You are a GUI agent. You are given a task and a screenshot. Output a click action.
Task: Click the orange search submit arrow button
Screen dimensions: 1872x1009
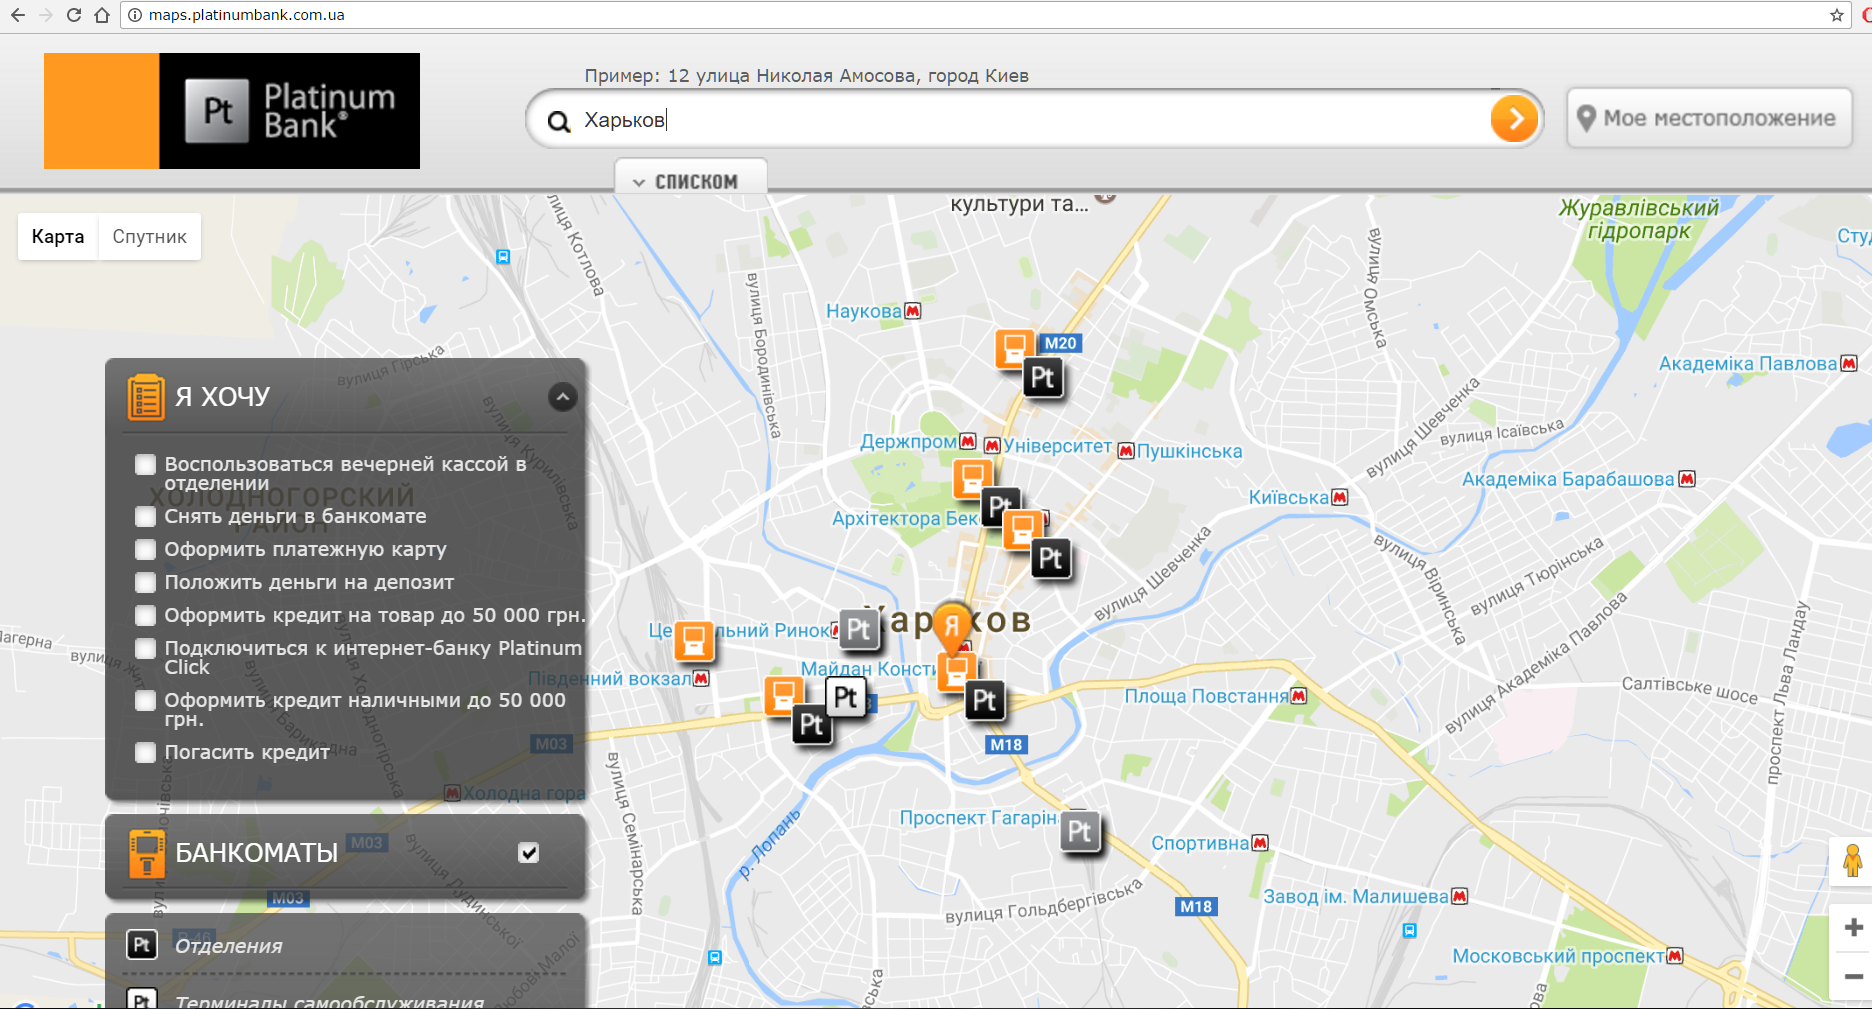(1514, 120)
